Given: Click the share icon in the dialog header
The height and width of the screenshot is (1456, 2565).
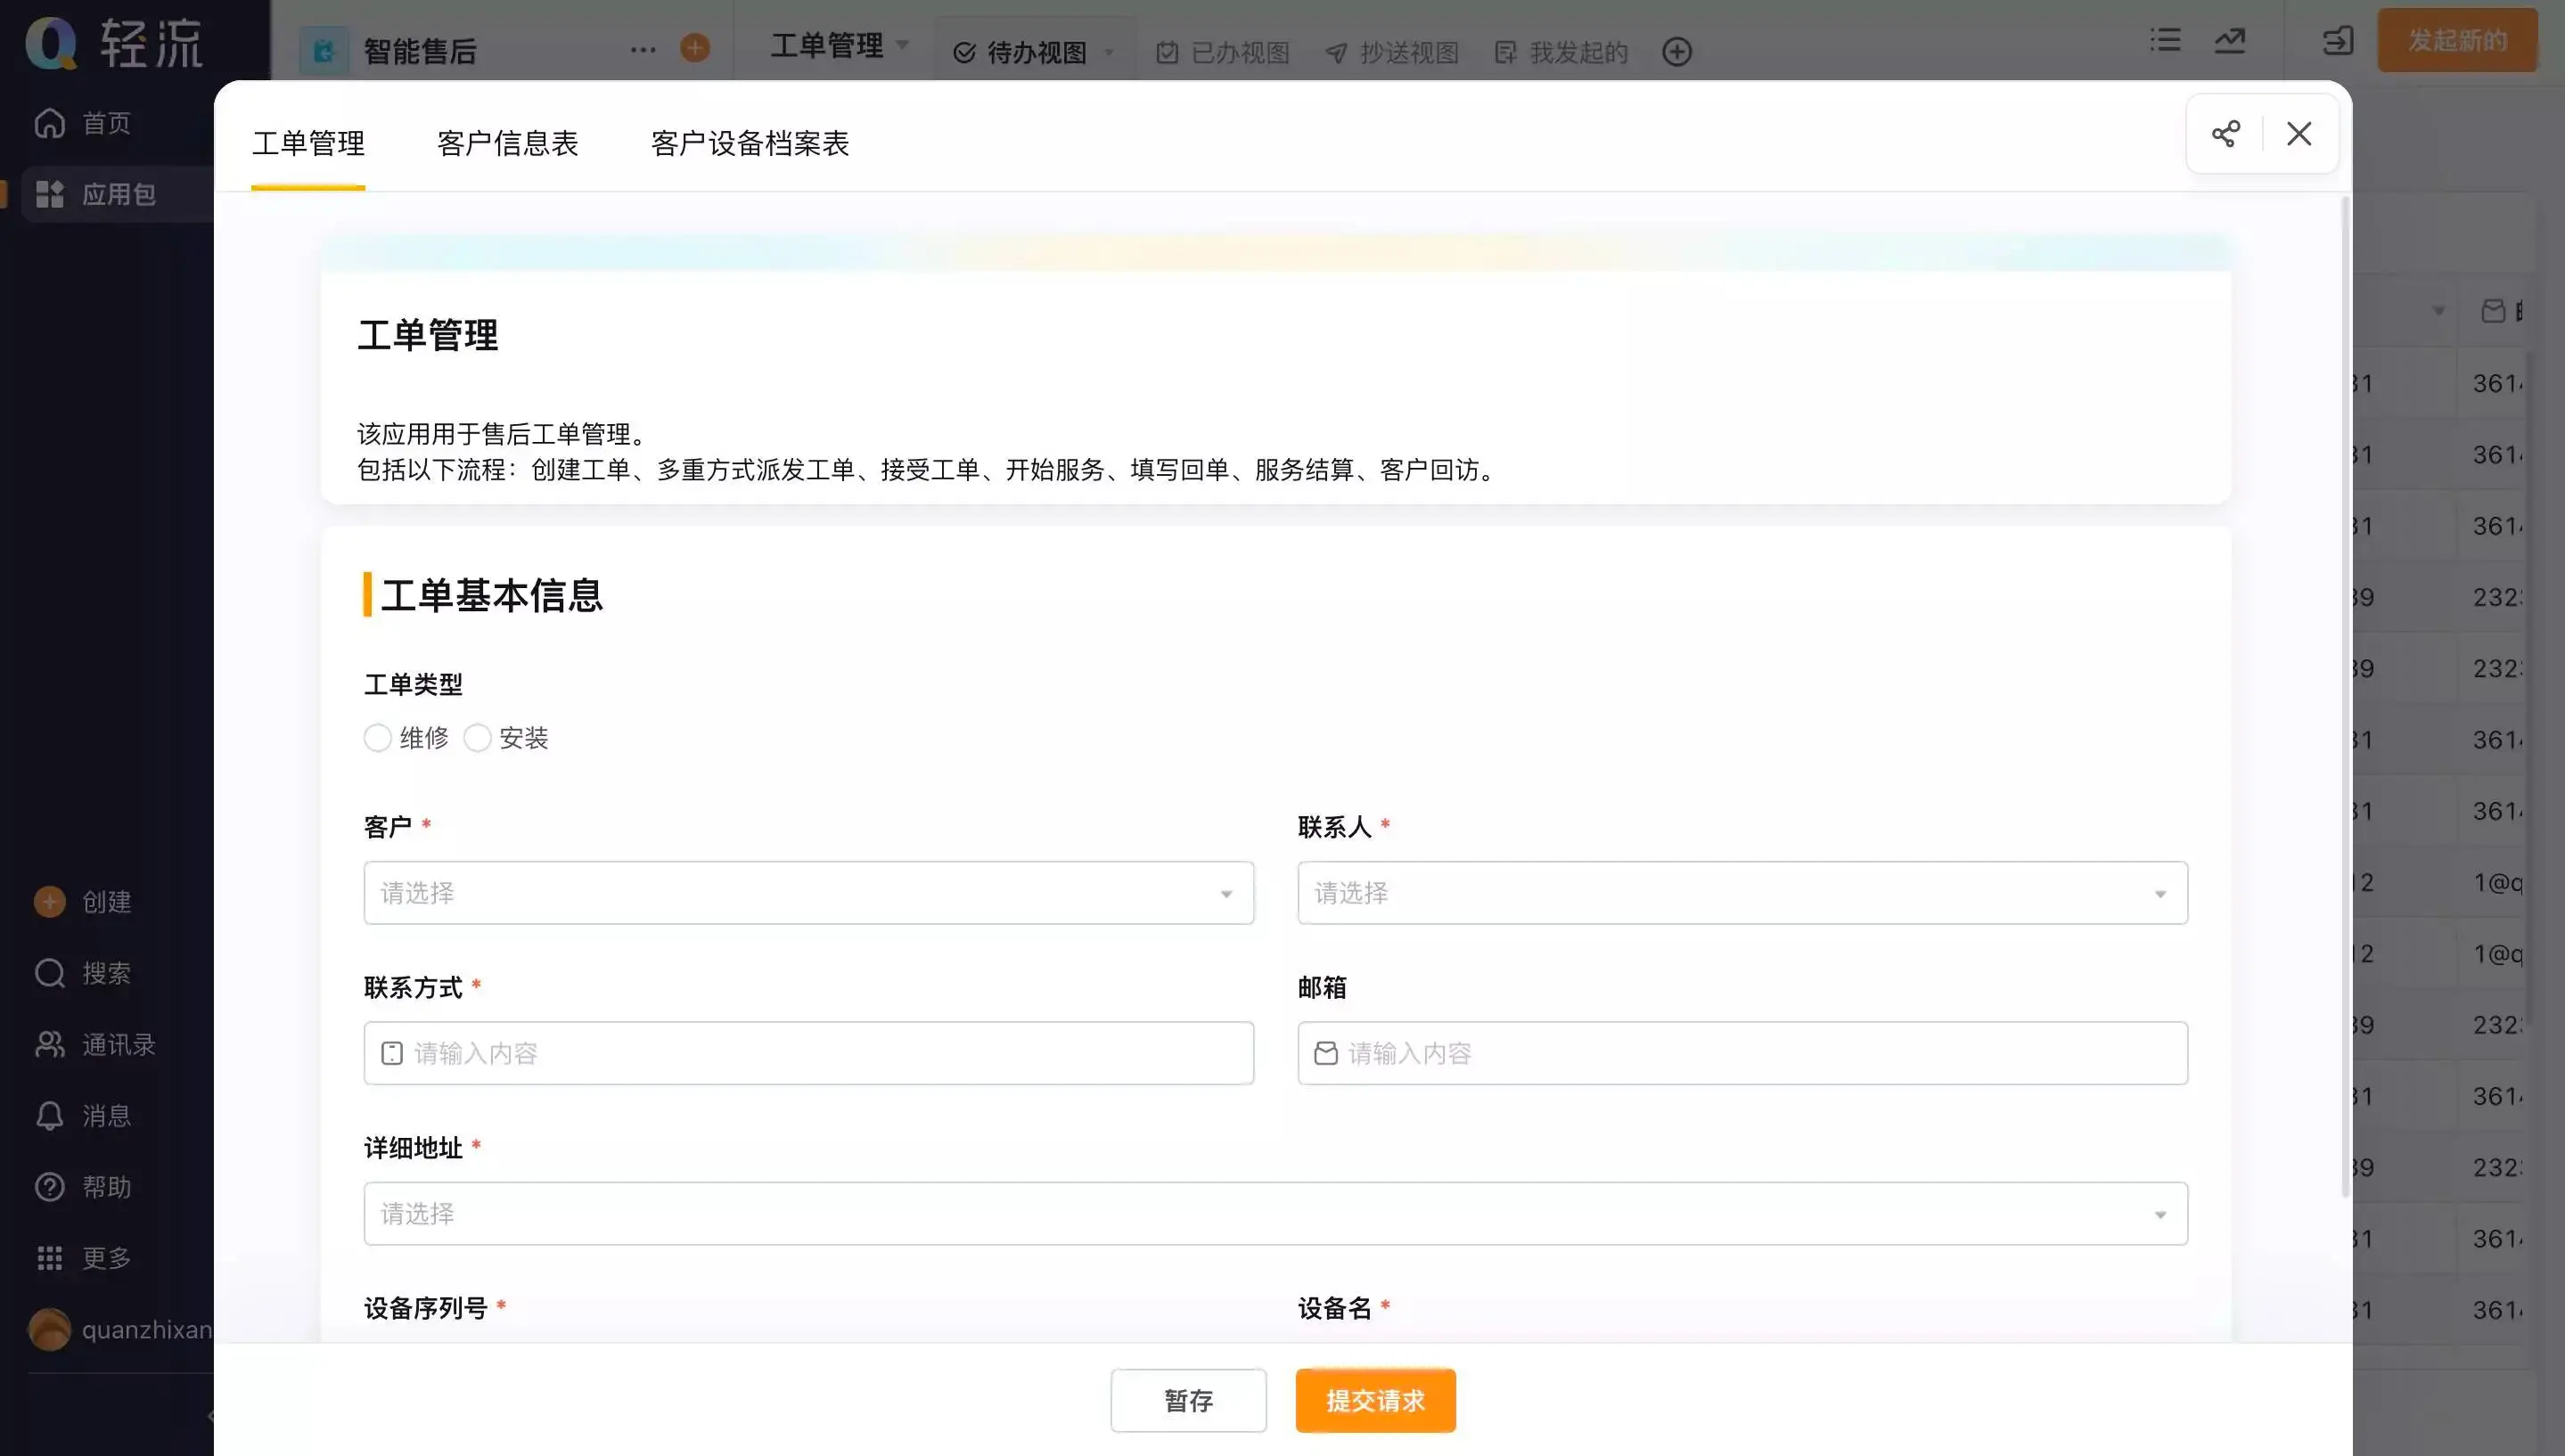Looking at the screenshot, I should (2225, 134).
